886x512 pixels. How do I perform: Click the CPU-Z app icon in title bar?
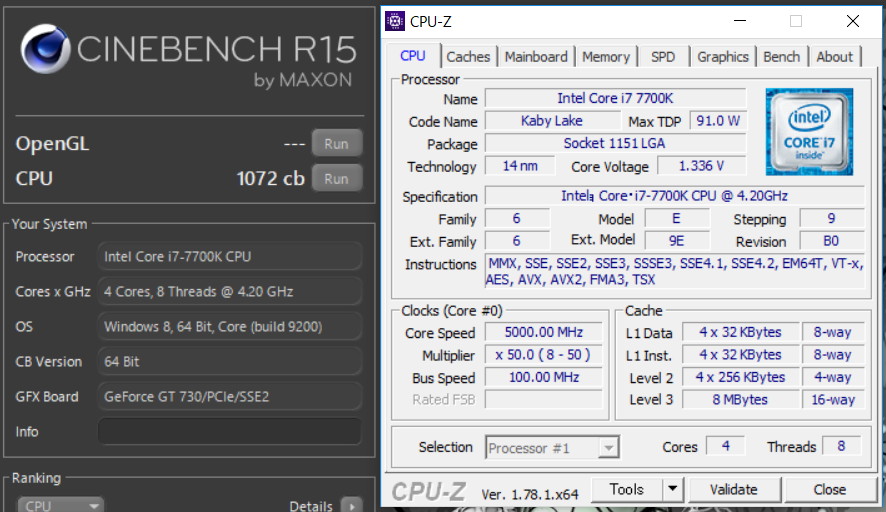point(395,21)
